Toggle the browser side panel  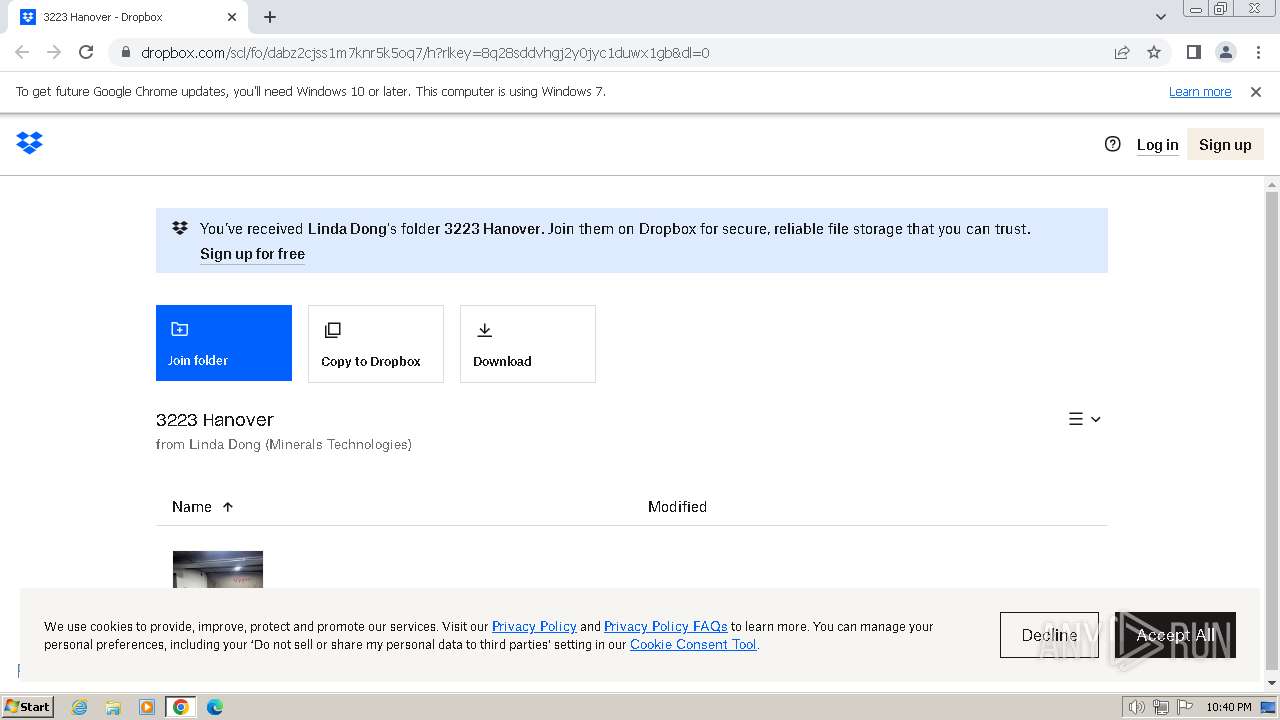point(1193,52)
